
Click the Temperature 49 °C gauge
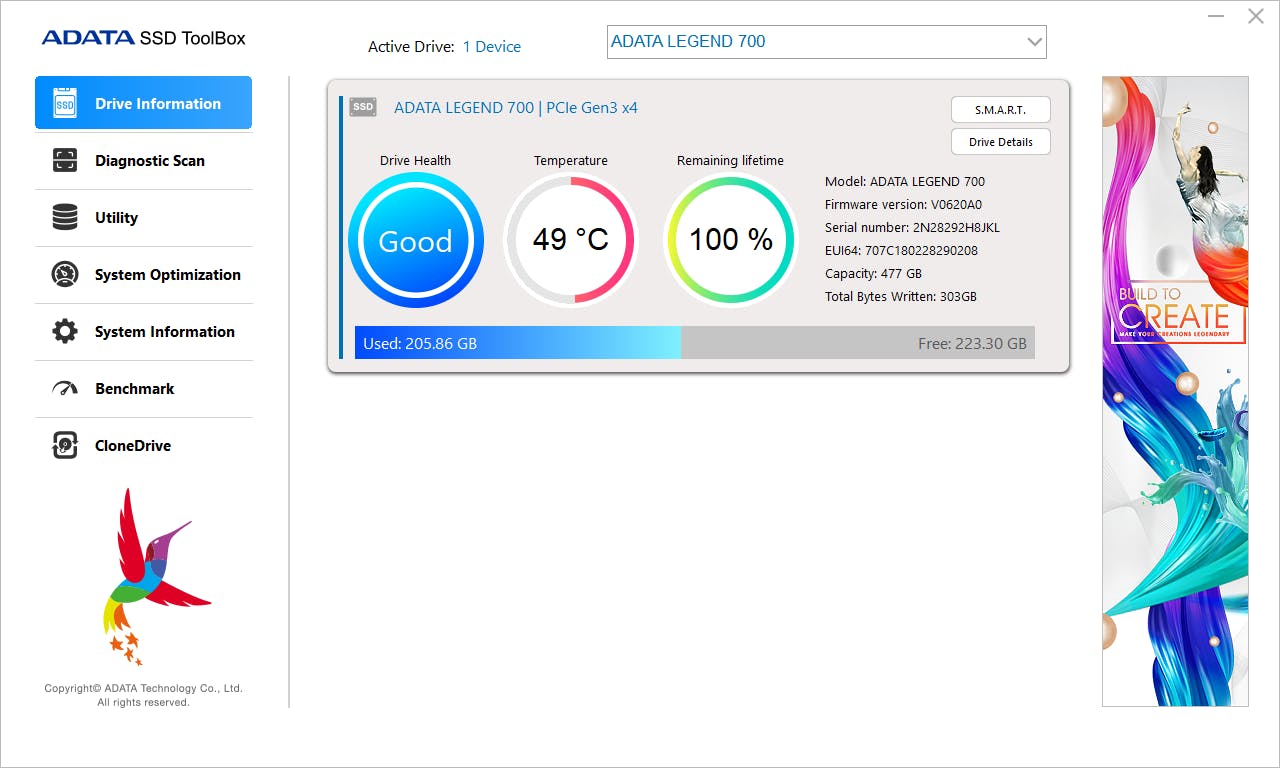pyautogui.click(x=570, y=240)
